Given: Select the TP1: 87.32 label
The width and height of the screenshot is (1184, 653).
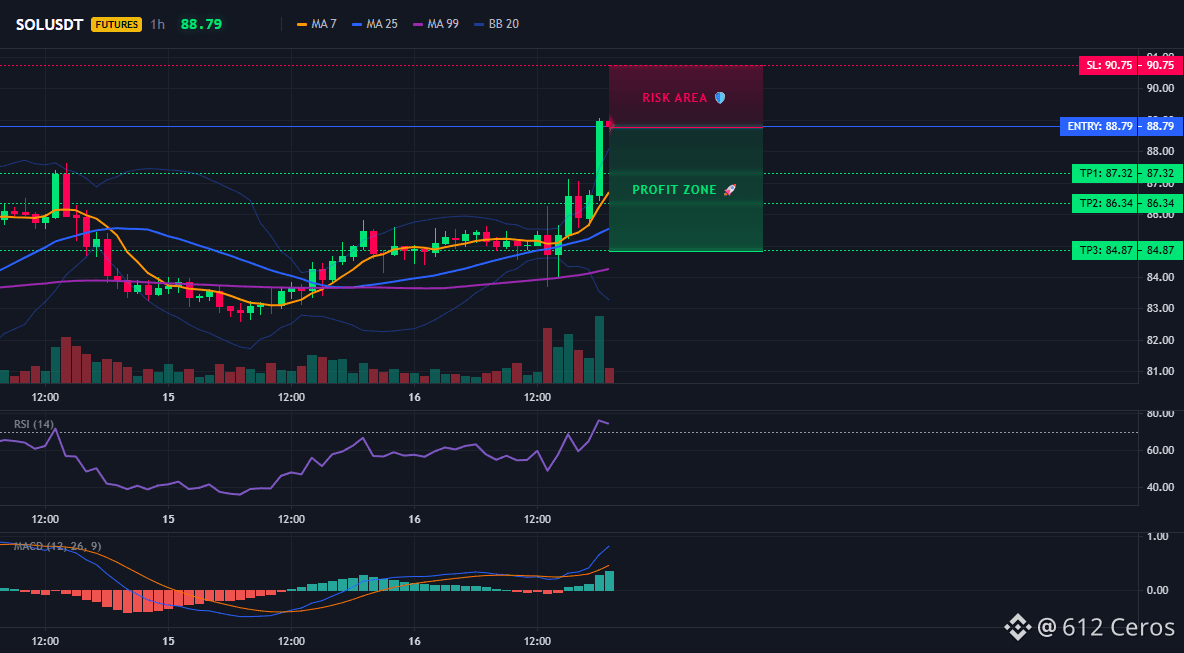Looking at the screenshot, I should pos(1105,174).
